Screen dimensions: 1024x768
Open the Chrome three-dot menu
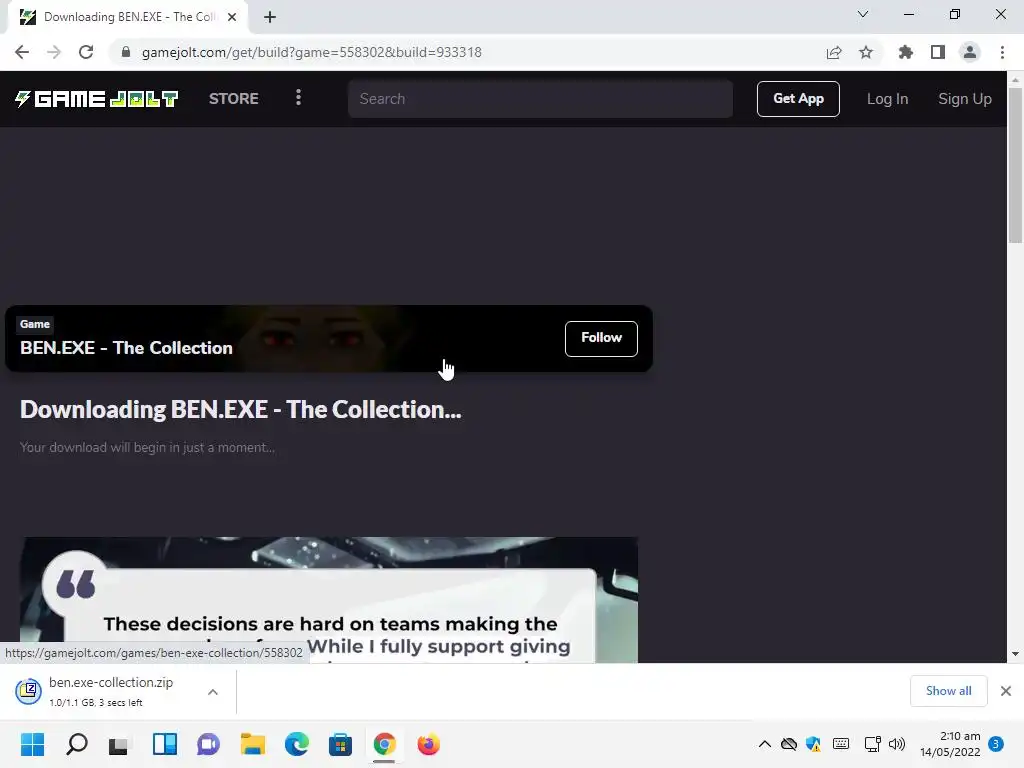point(1002,52)
